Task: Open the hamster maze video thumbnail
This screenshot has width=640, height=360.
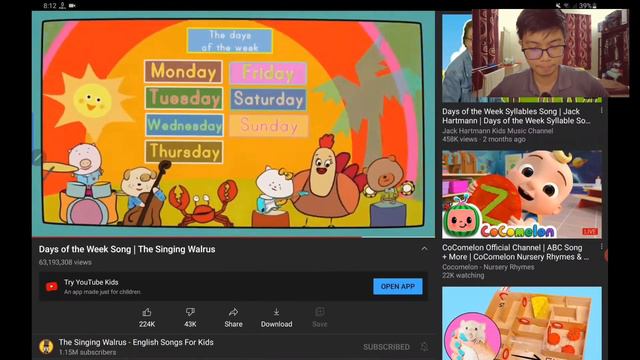Action: tap(522, 323)
